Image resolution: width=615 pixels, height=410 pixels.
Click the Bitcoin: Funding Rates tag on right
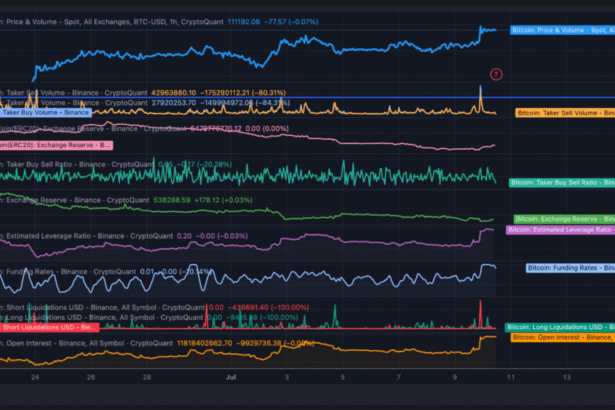(x=568, y=268)
